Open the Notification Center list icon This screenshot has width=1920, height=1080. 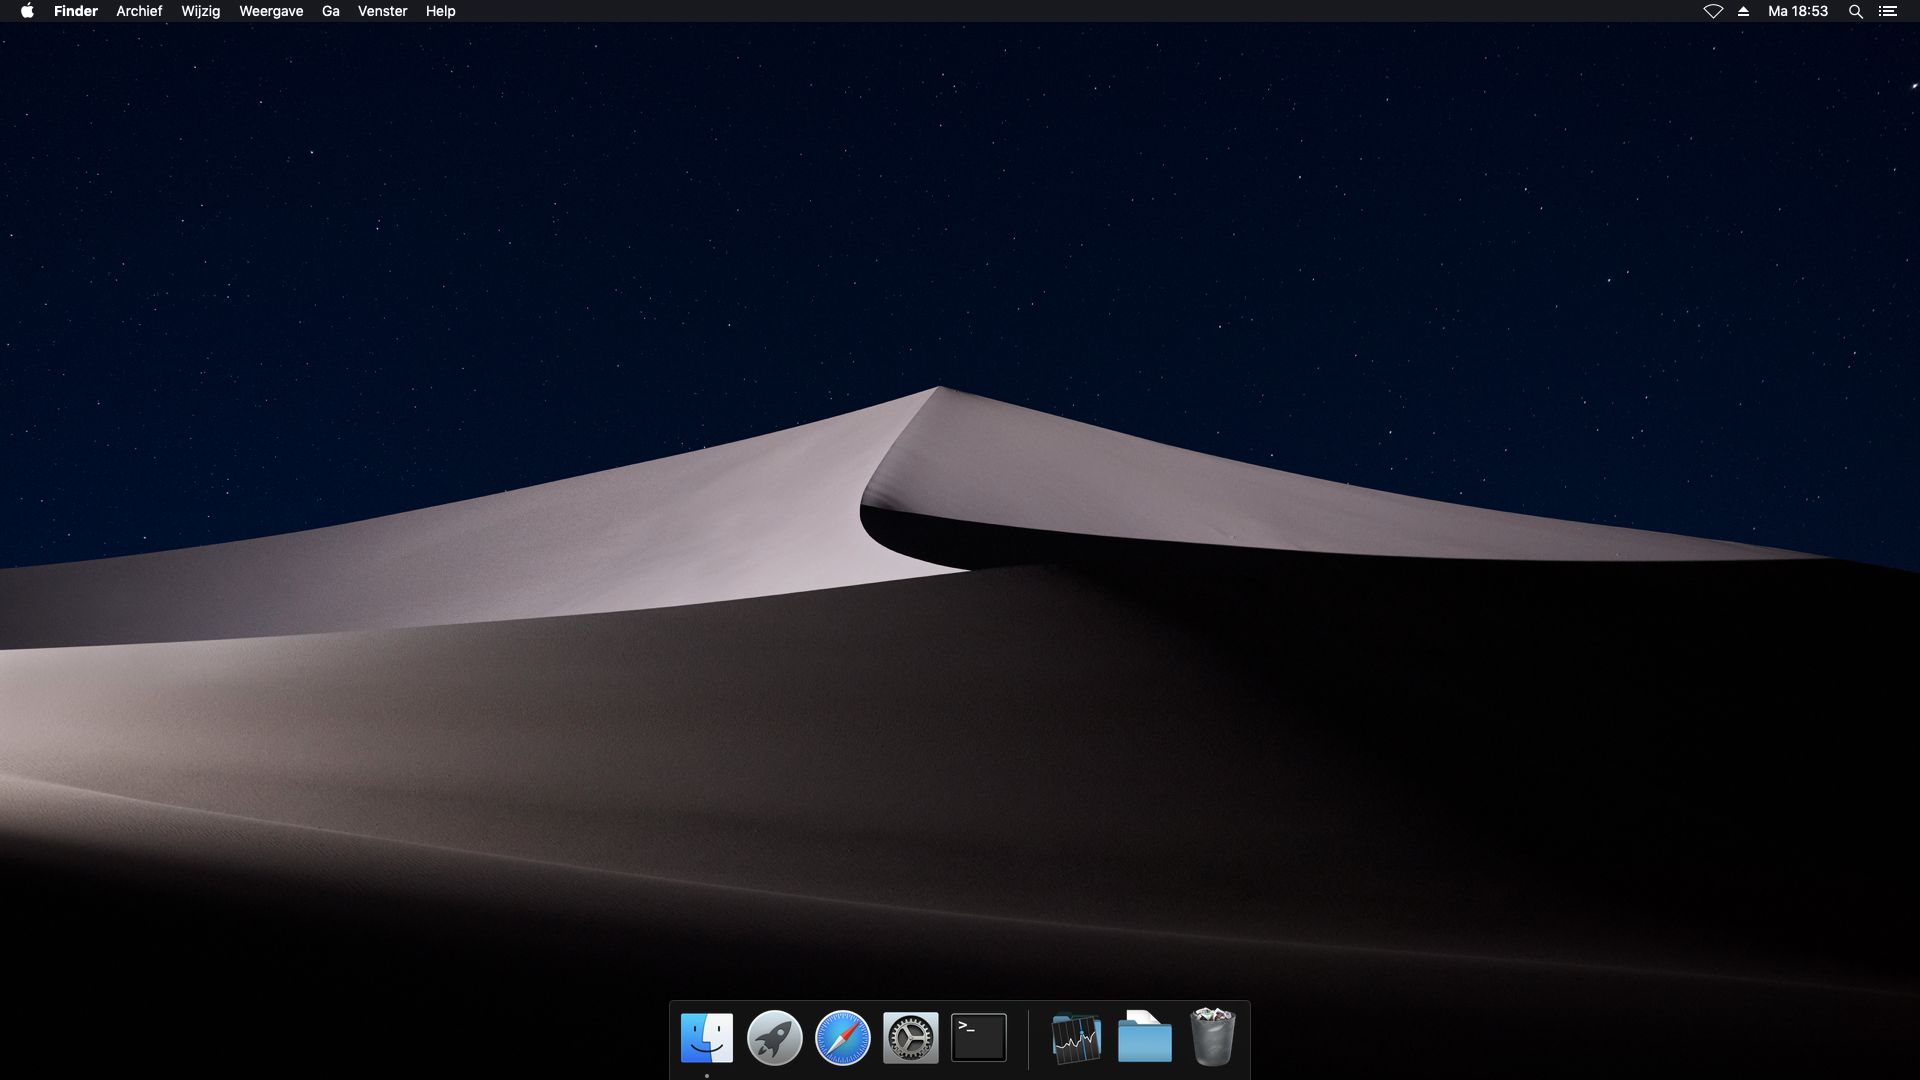(x=1888, y=11)
